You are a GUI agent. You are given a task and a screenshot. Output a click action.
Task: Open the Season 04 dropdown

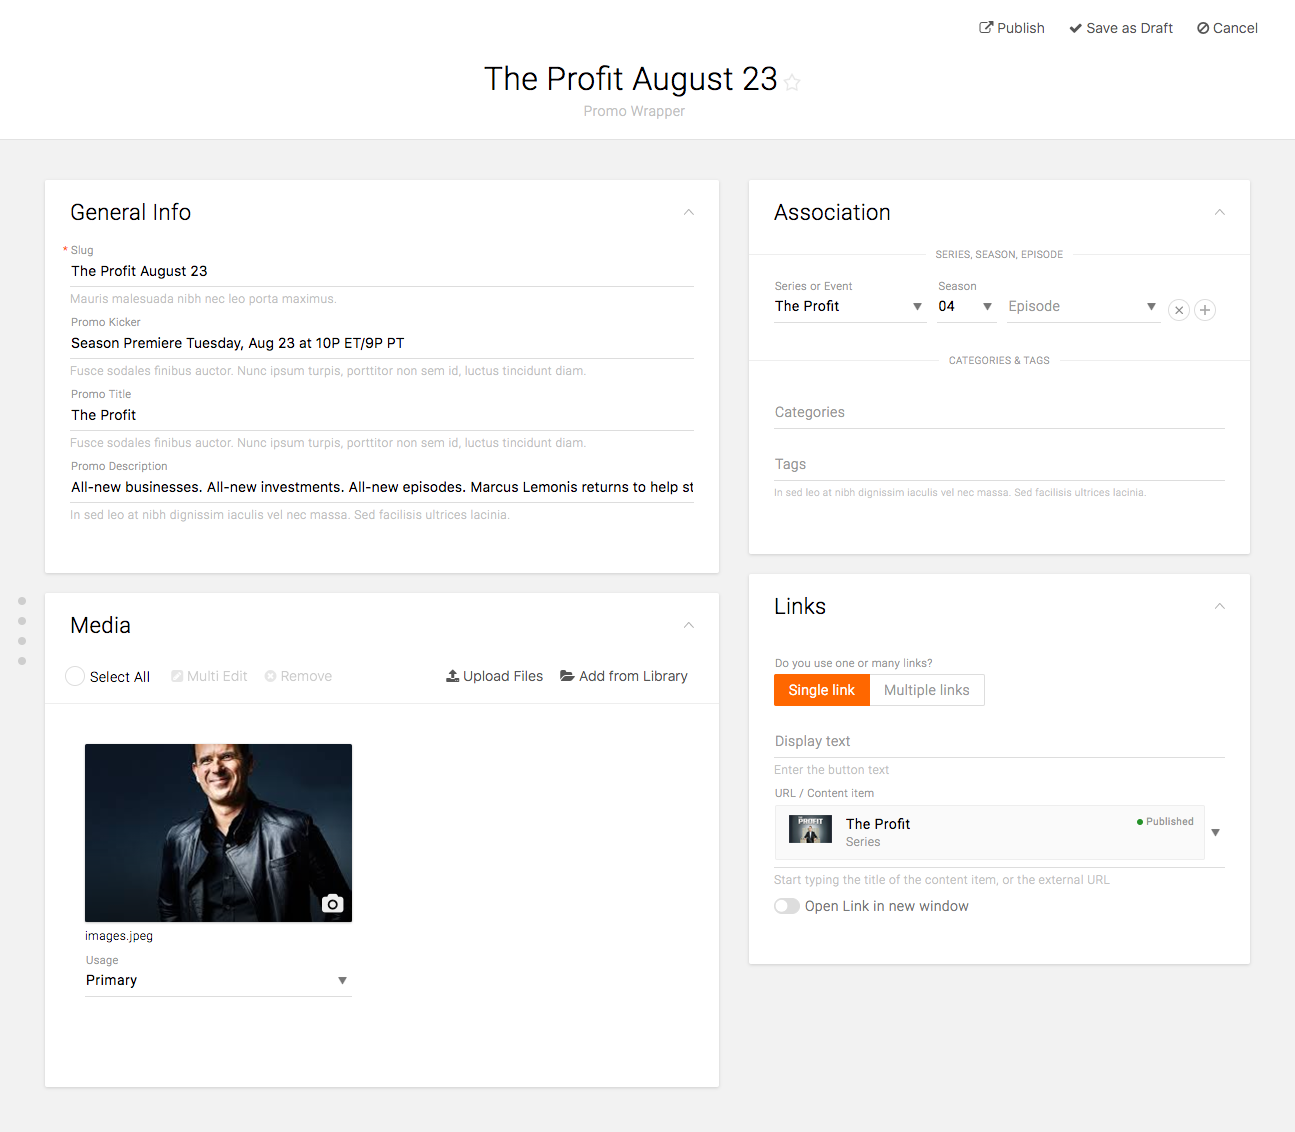(x=965, y=306)
